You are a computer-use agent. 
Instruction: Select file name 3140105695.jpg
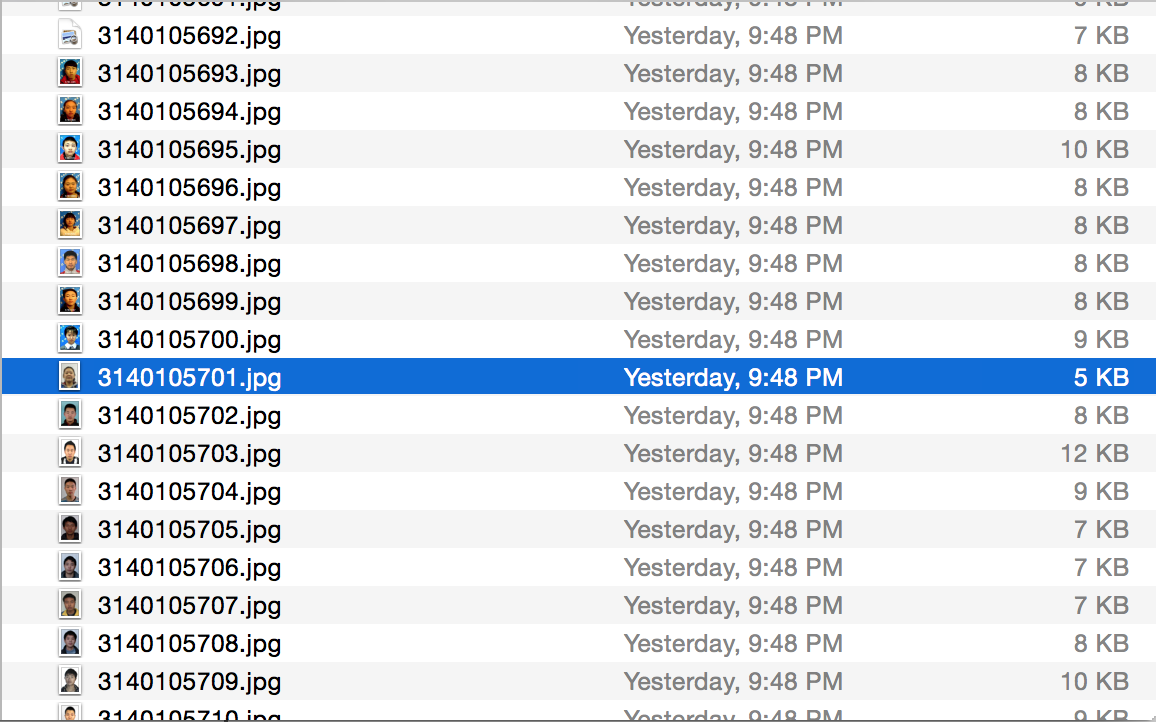point(189,150)
